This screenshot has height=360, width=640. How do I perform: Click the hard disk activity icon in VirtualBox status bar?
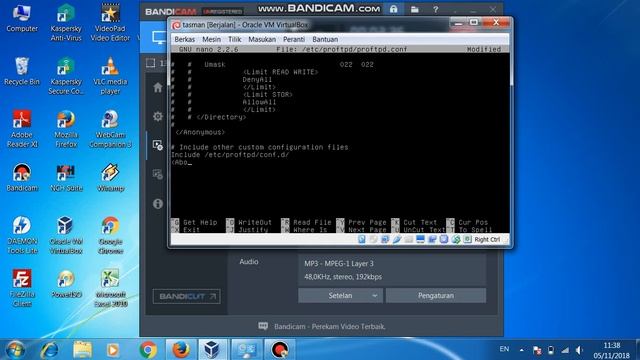pos(362,240)
